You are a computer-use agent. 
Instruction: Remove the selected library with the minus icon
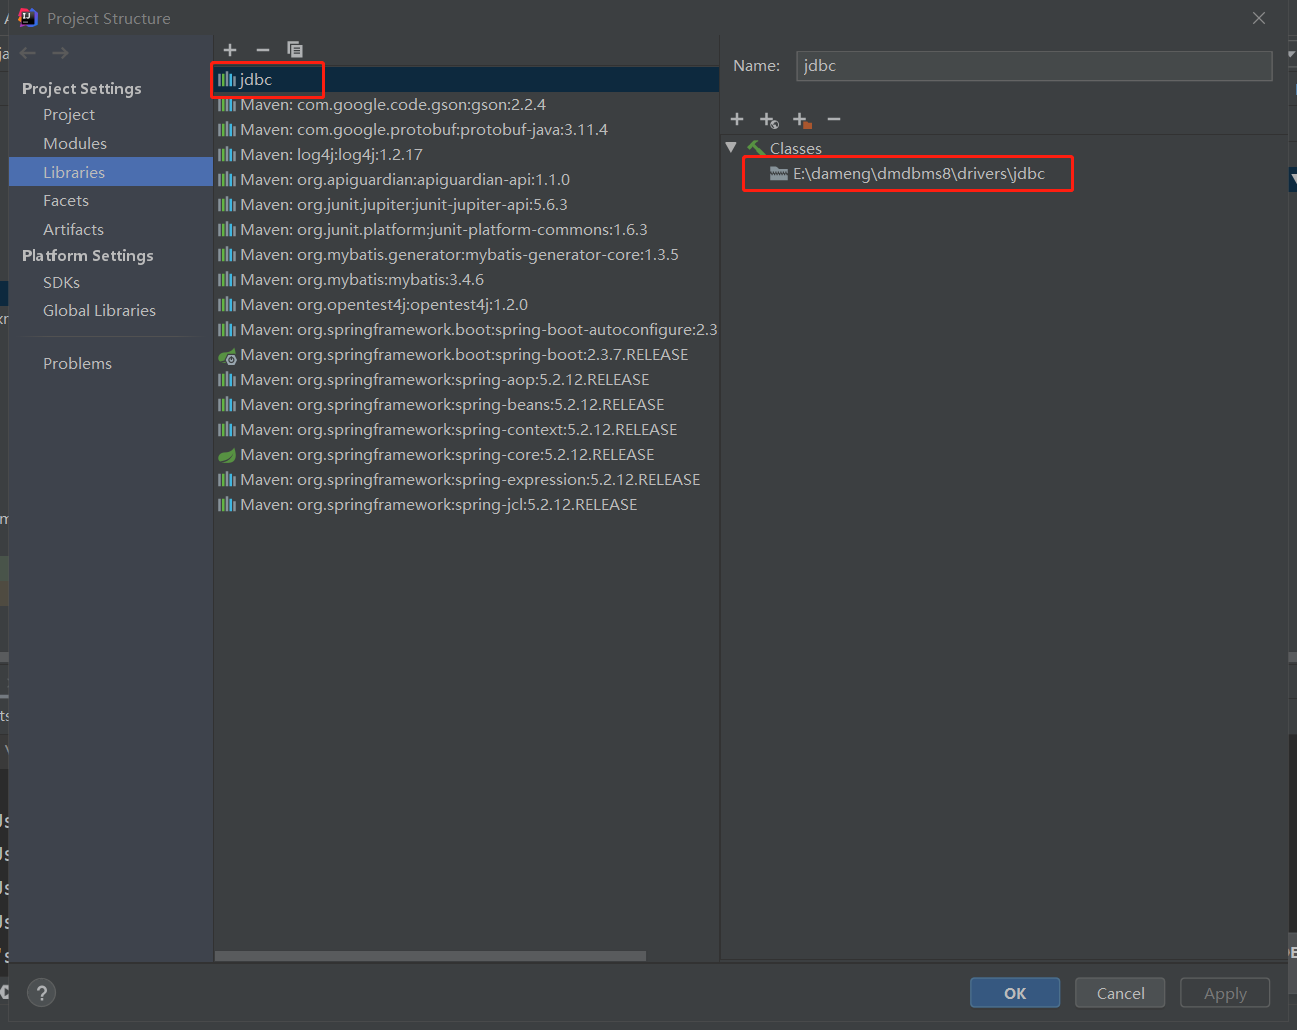tap(263, 49)
